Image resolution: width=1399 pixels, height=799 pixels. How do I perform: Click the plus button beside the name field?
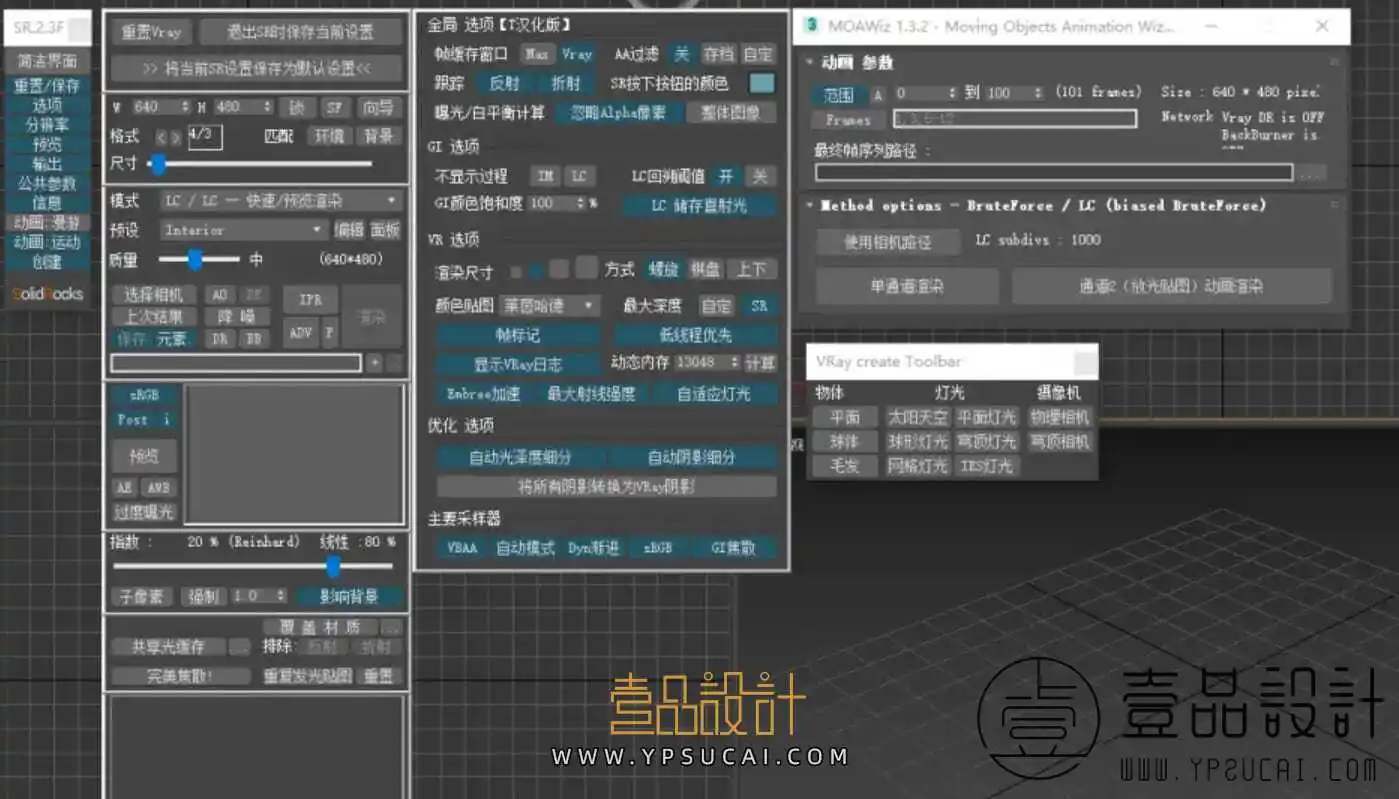pyautogui.click(x=374, y=363)
